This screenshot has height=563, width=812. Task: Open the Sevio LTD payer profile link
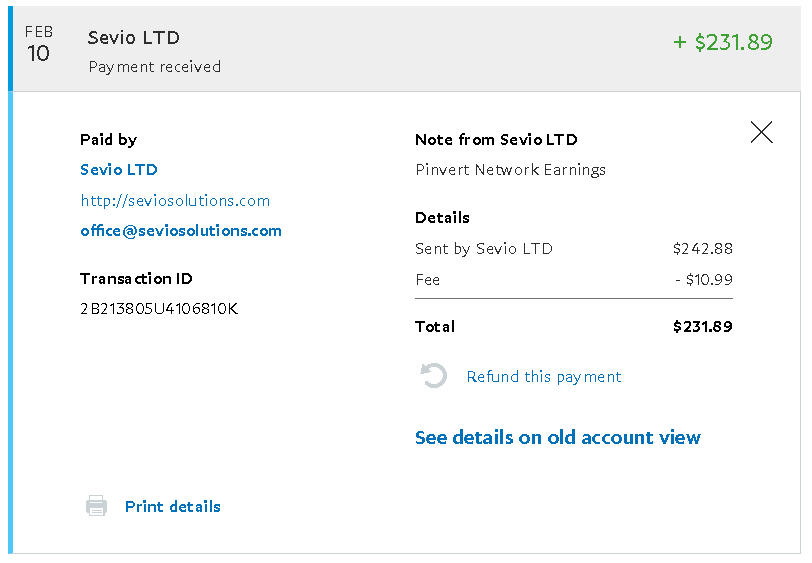pos(119,170)
